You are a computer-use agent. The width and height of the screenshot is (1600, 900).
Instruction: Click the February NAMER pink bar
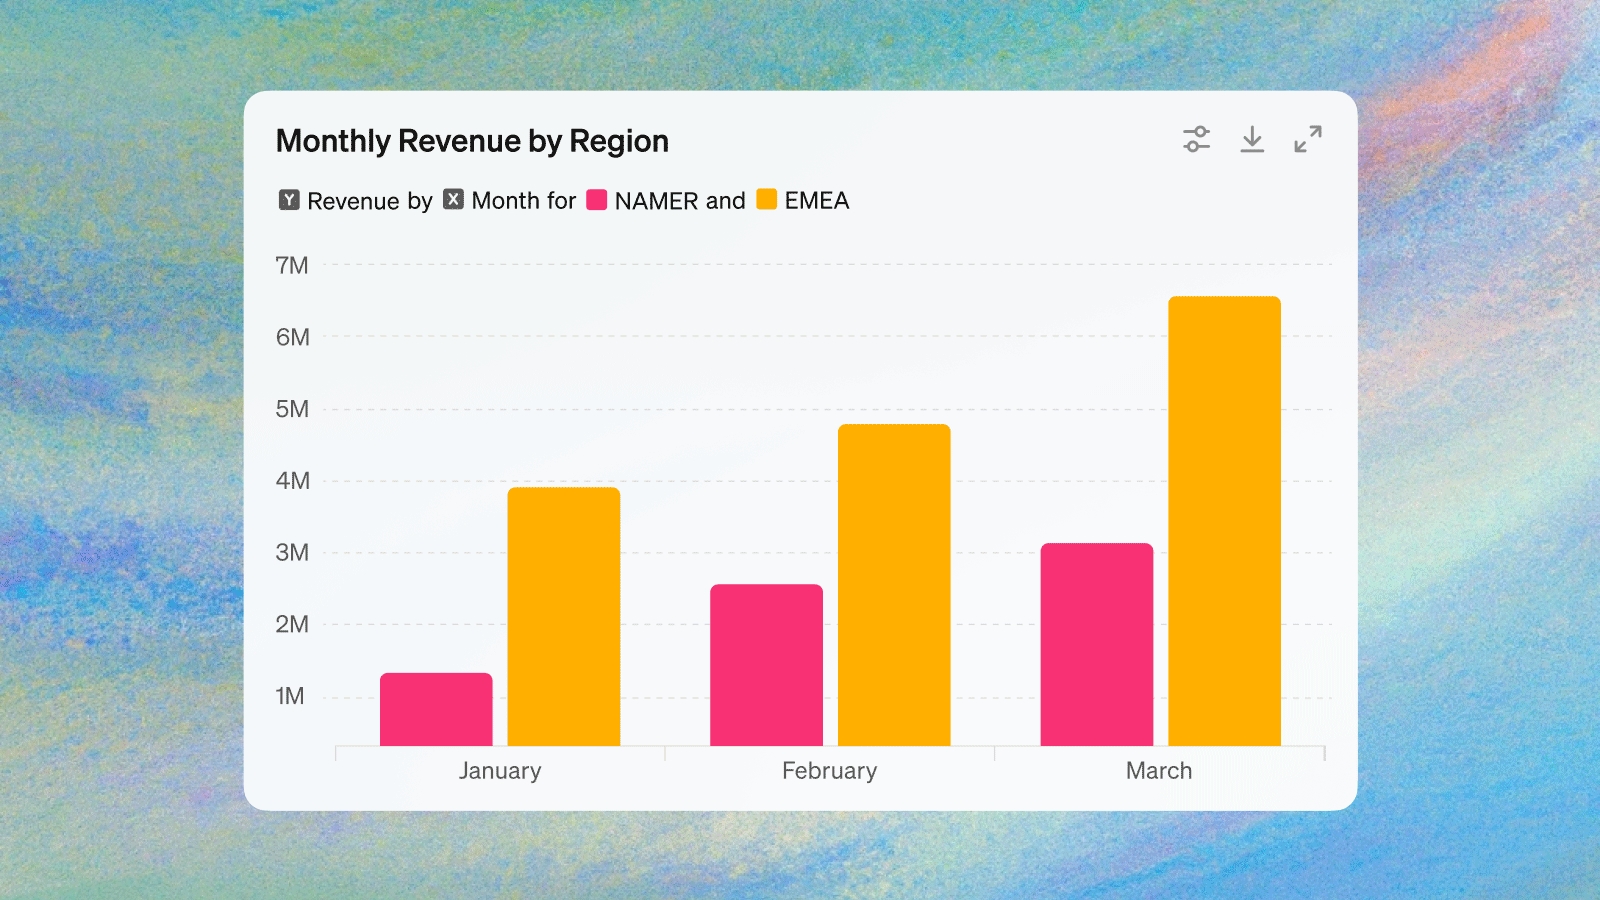coord(767,665)
